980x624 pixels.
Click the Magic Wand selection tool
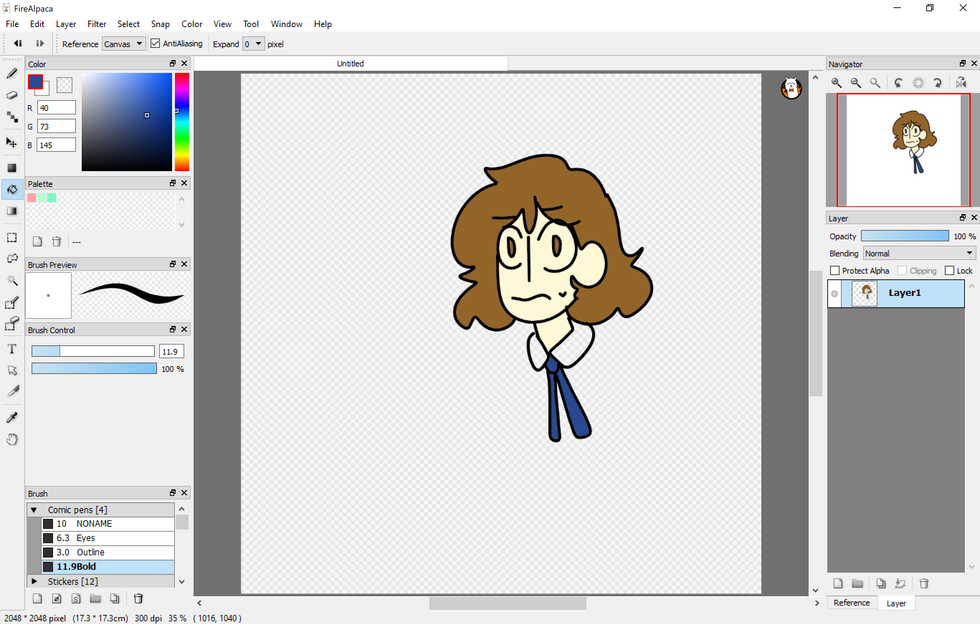point(12,281)
